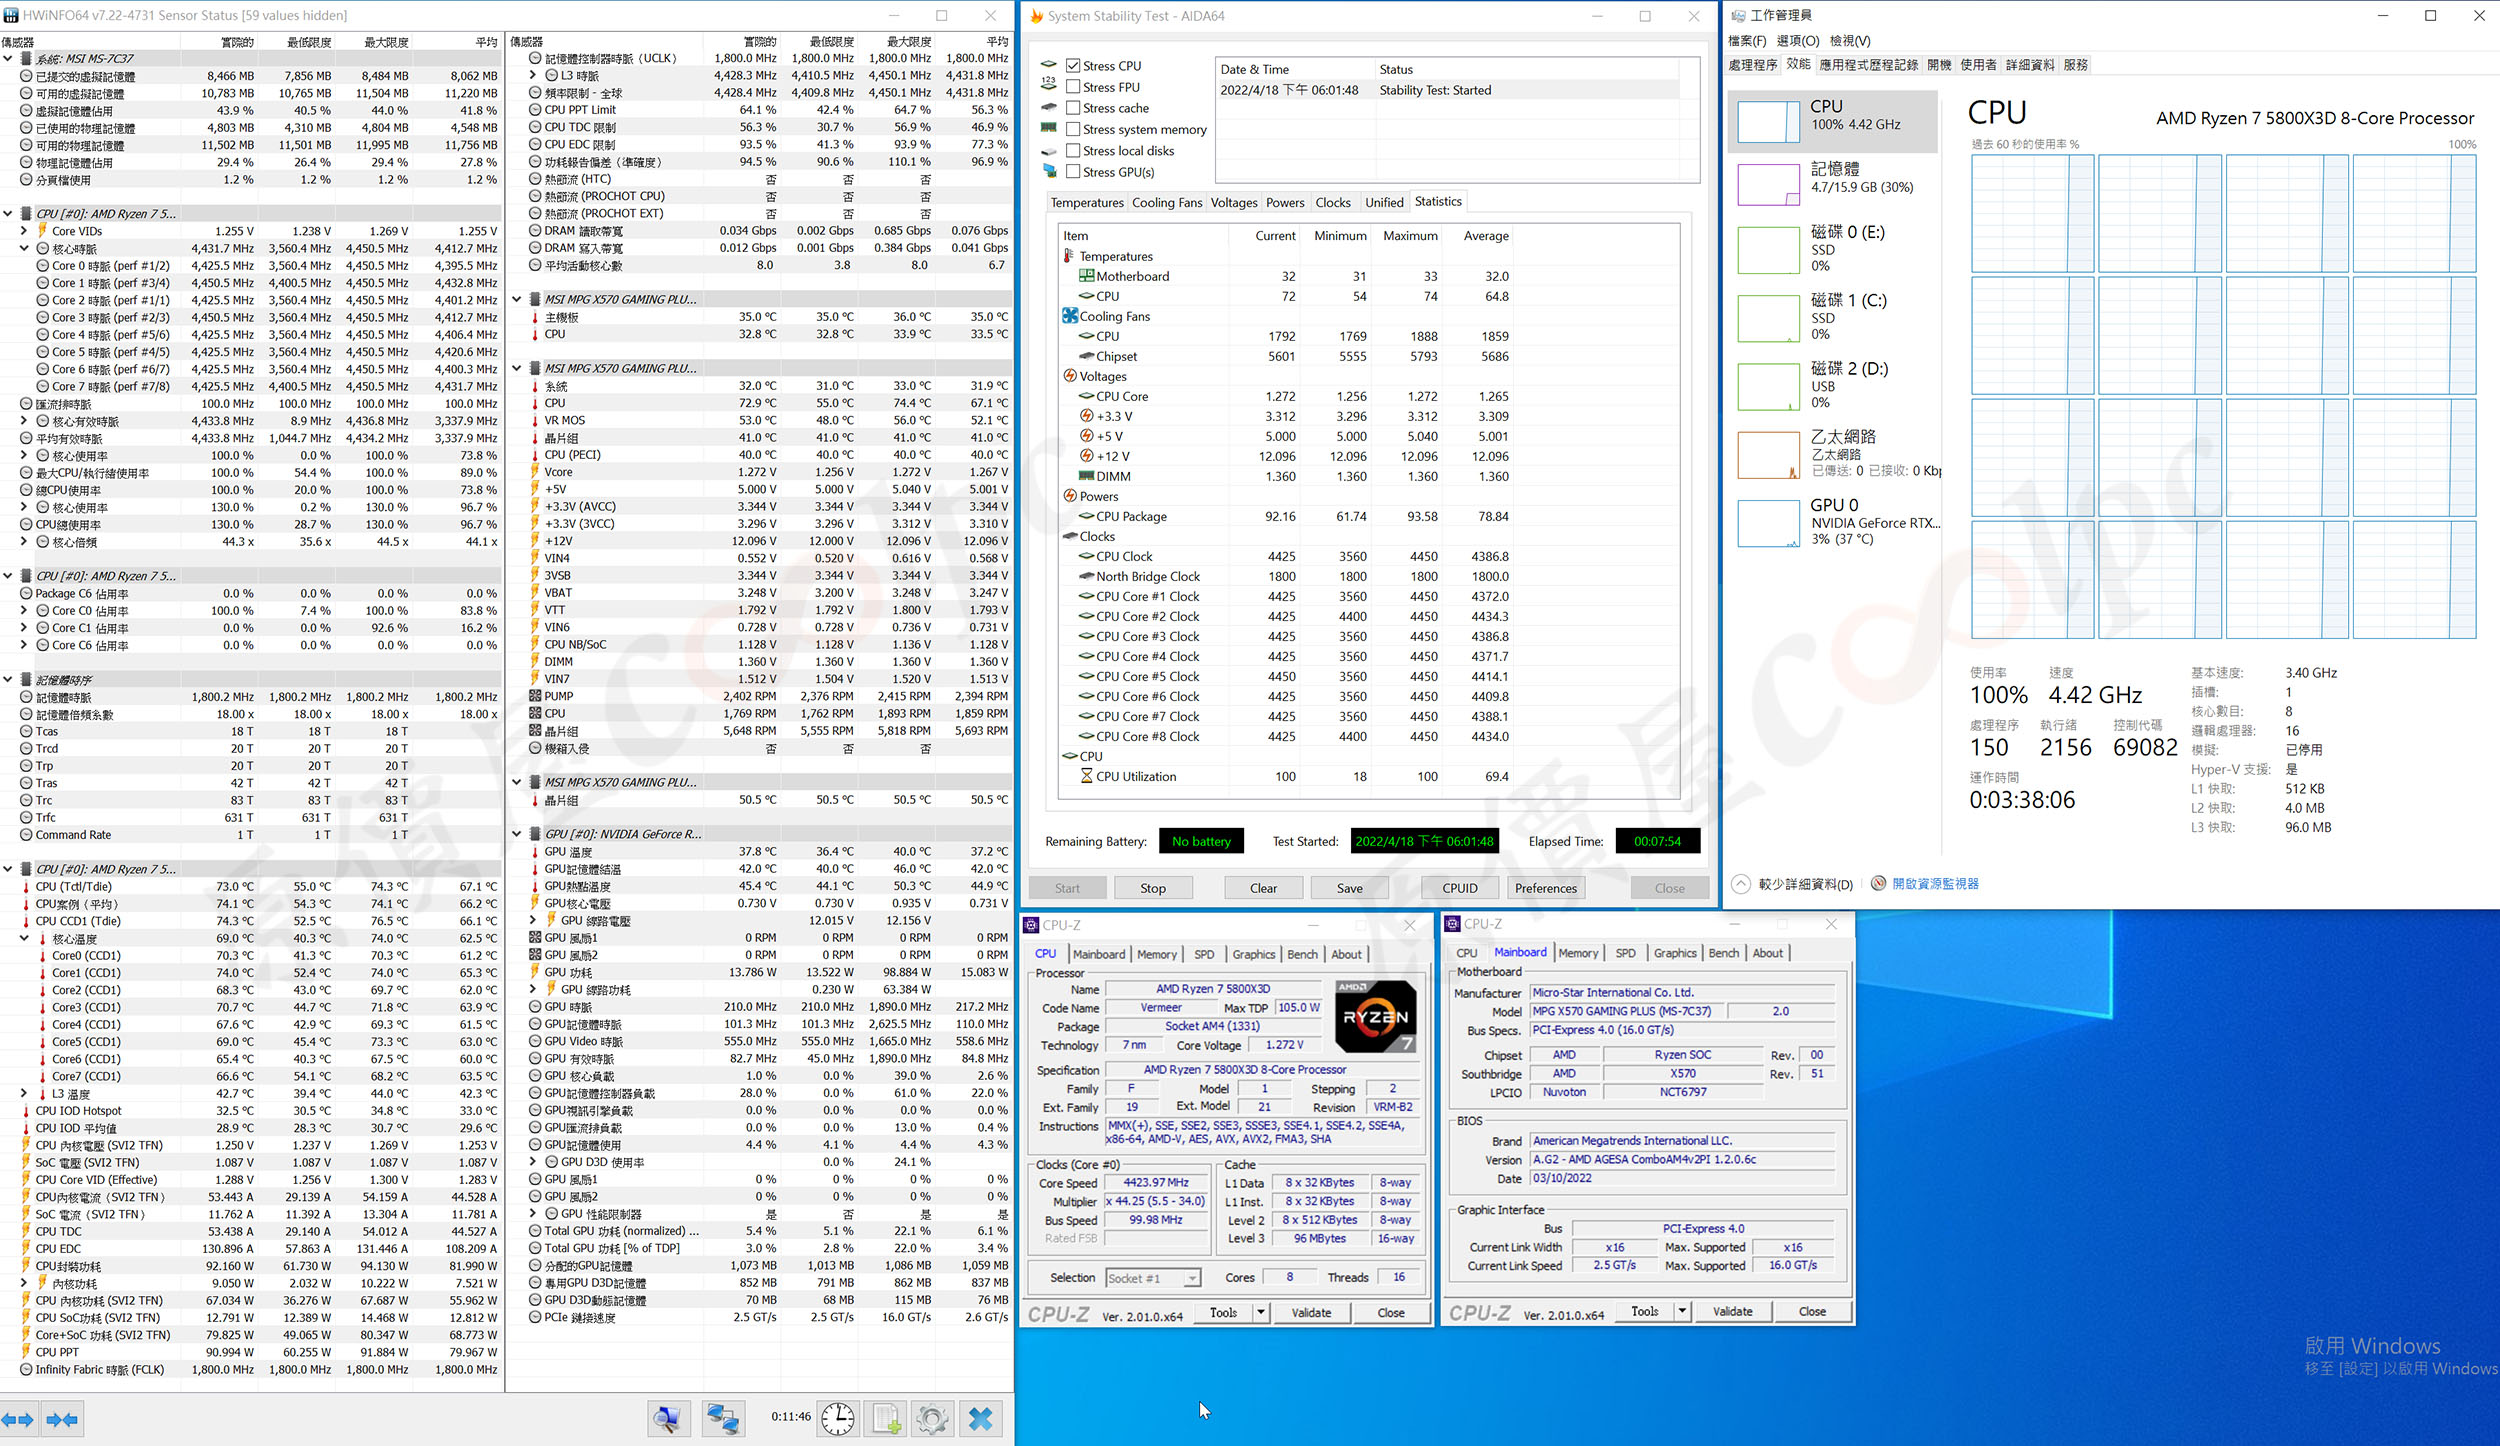Switch to AIDA64 Cooling Fans tab
The image size is (2500, 1446).
point(1167,202)
